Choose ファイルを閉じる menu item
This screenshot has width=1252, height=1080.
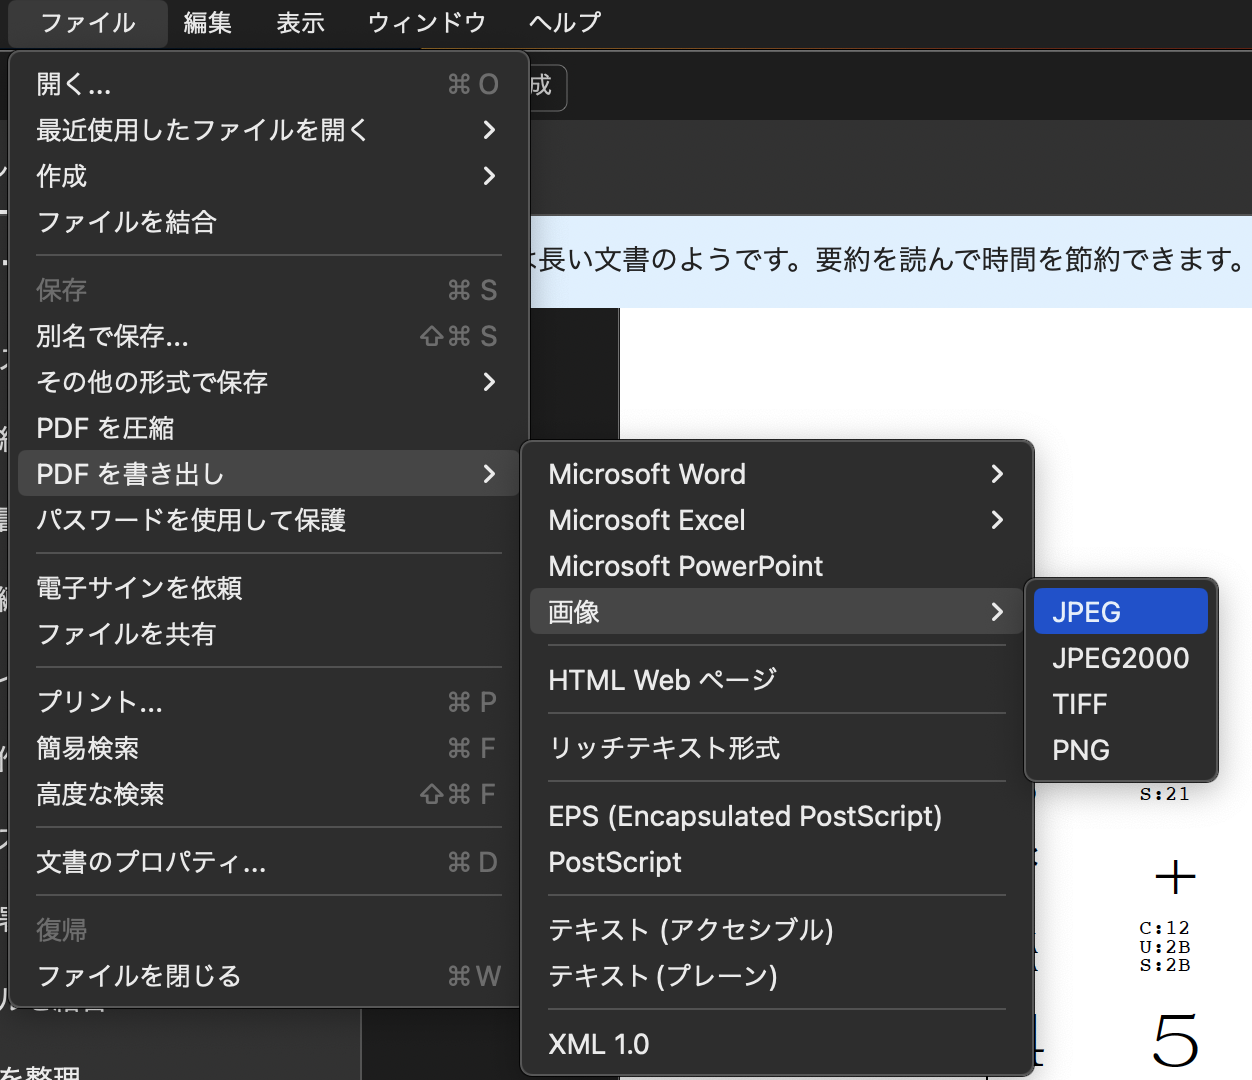(268, 976)
